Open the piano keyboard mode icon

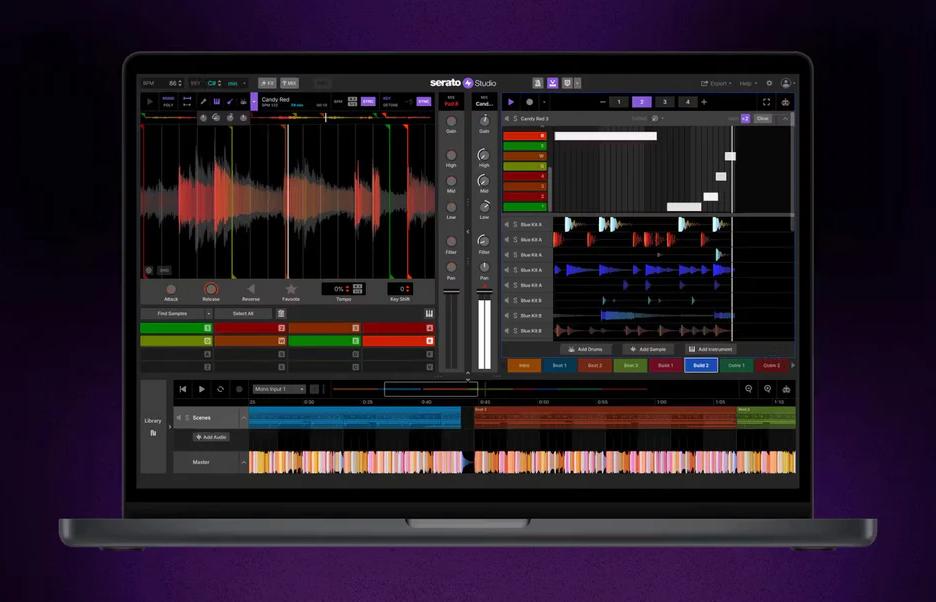(429, 314)
